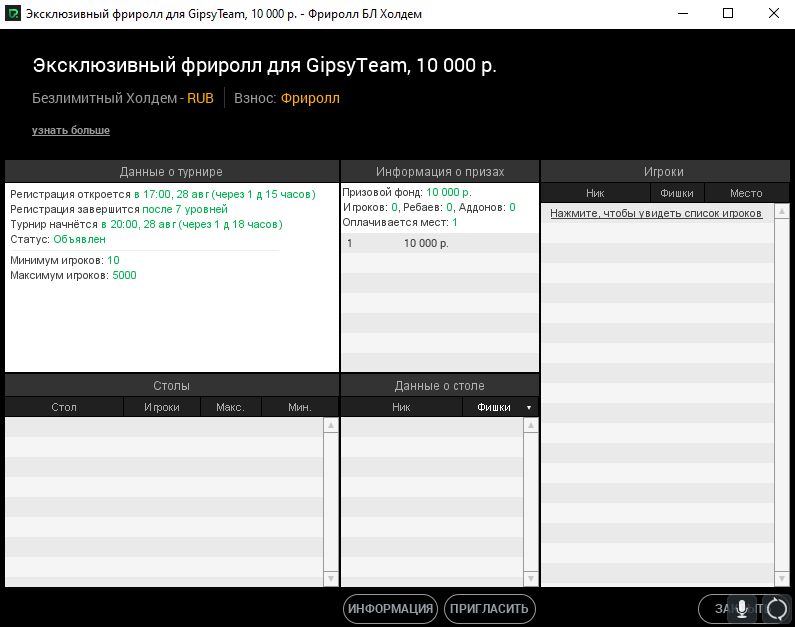Click «Регистрация откроется» line
795x627 pixels.
point(163,195)
